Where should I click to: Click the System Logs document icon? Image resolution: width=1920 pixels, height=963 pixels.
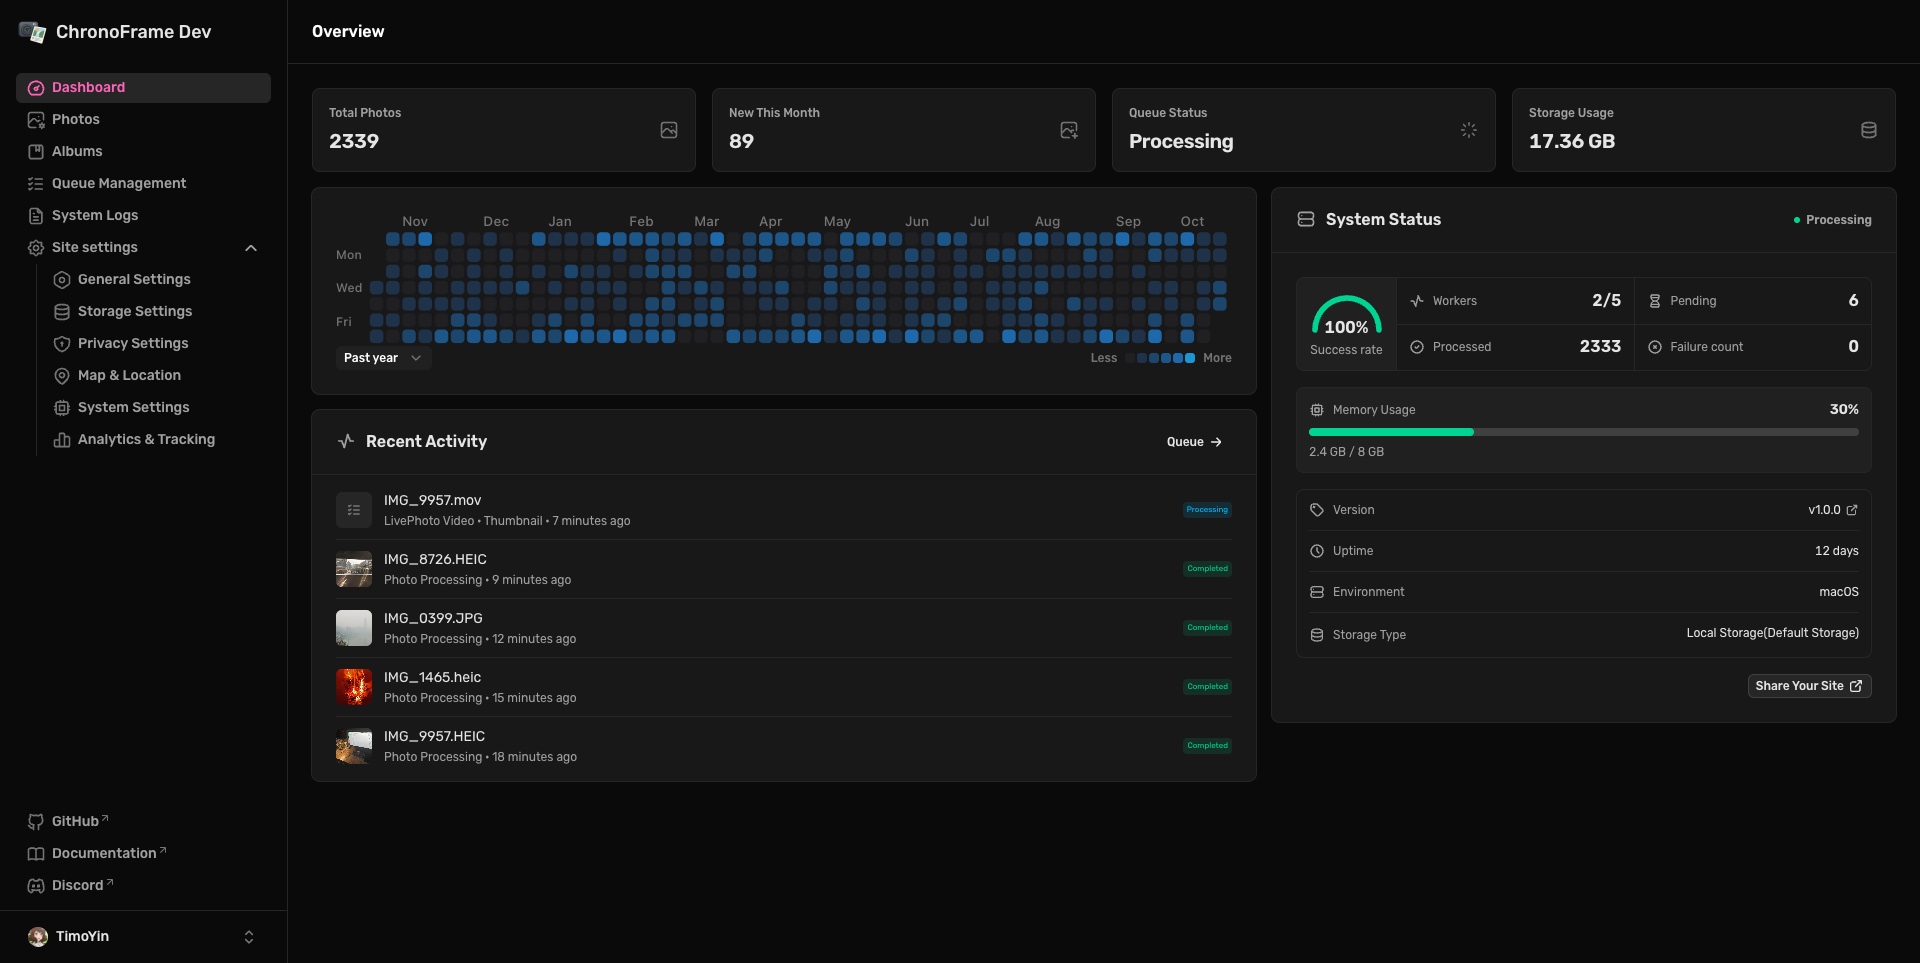point(36,216)
